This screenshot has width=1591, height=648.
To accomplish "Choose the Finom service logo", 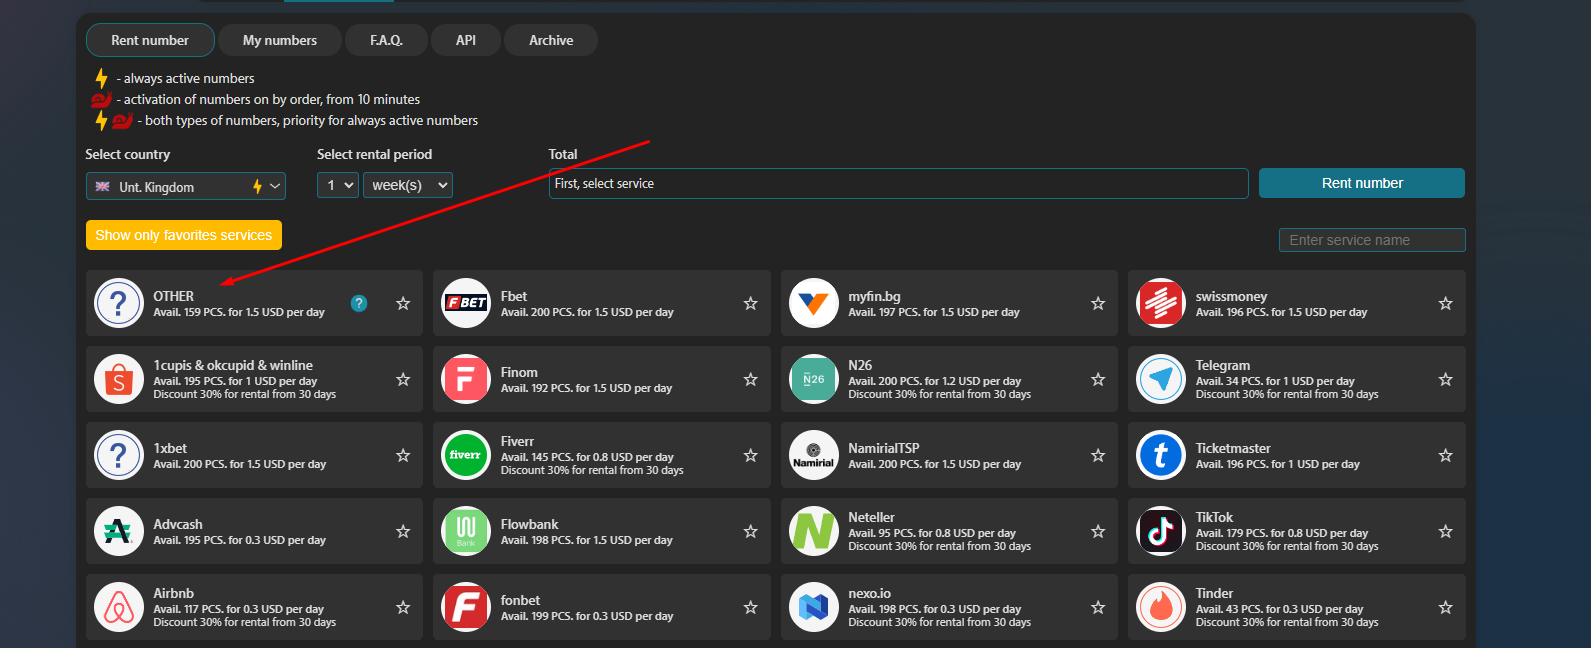I will coord(466,379).
